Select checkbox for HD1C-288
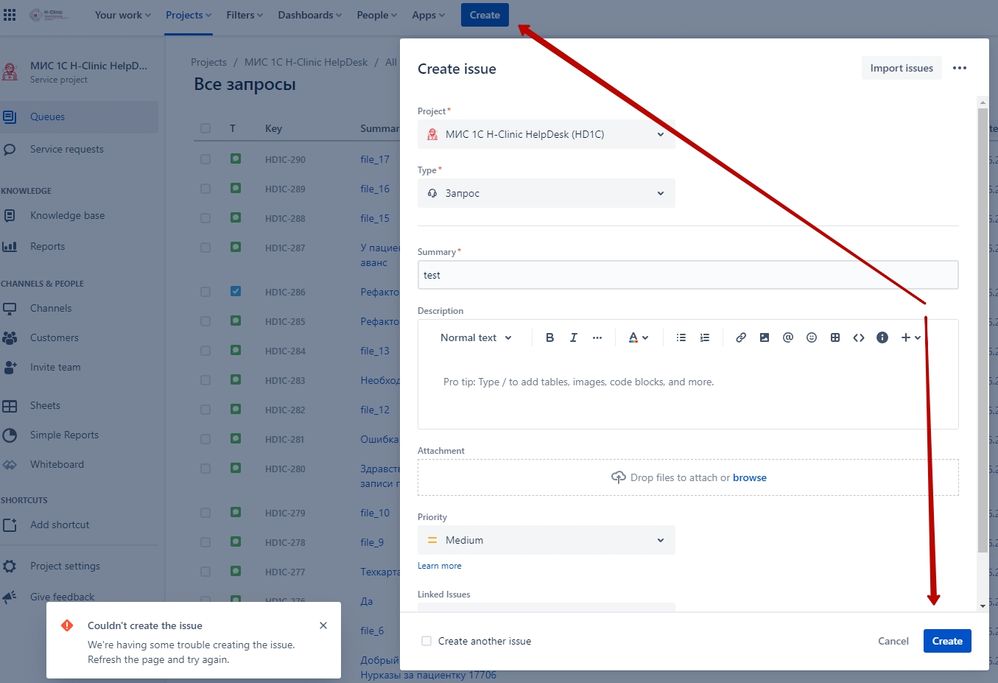The image size is (998, 683). 206,218
